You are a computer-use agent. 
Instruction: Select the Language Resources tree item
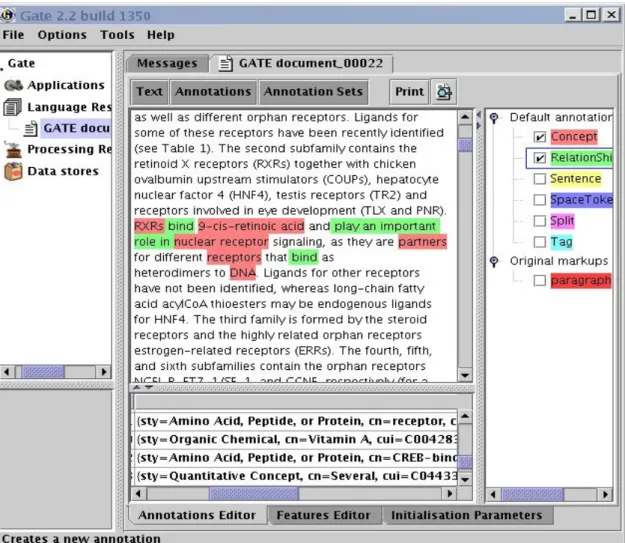click(69, 107)
